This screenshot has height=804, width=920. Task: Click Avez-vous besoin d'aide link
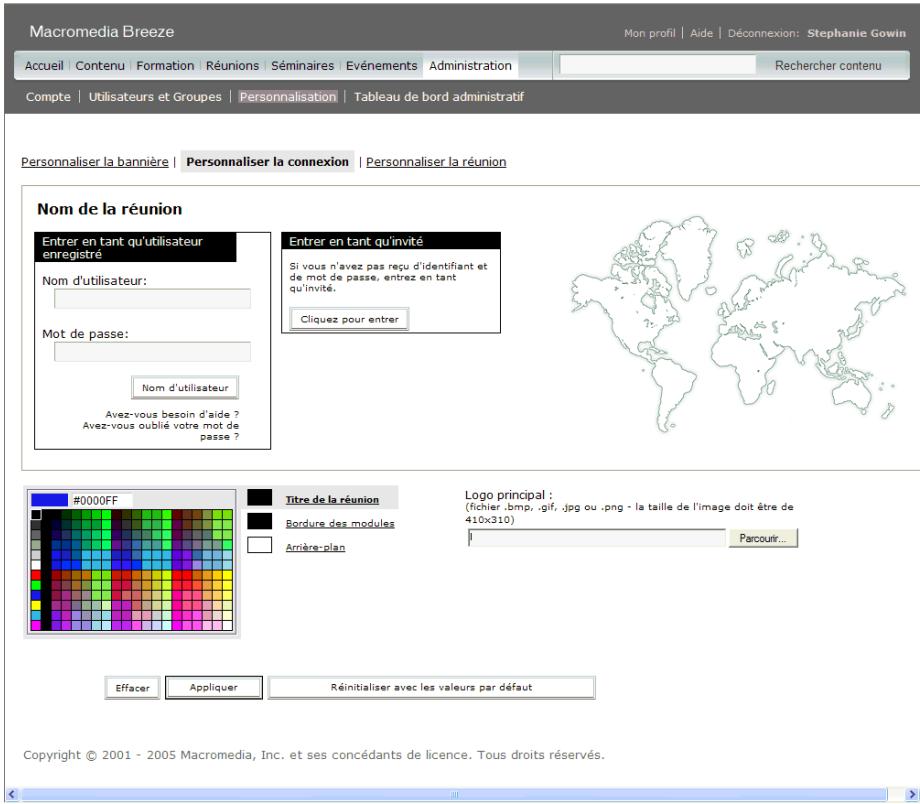pos(172,414)
